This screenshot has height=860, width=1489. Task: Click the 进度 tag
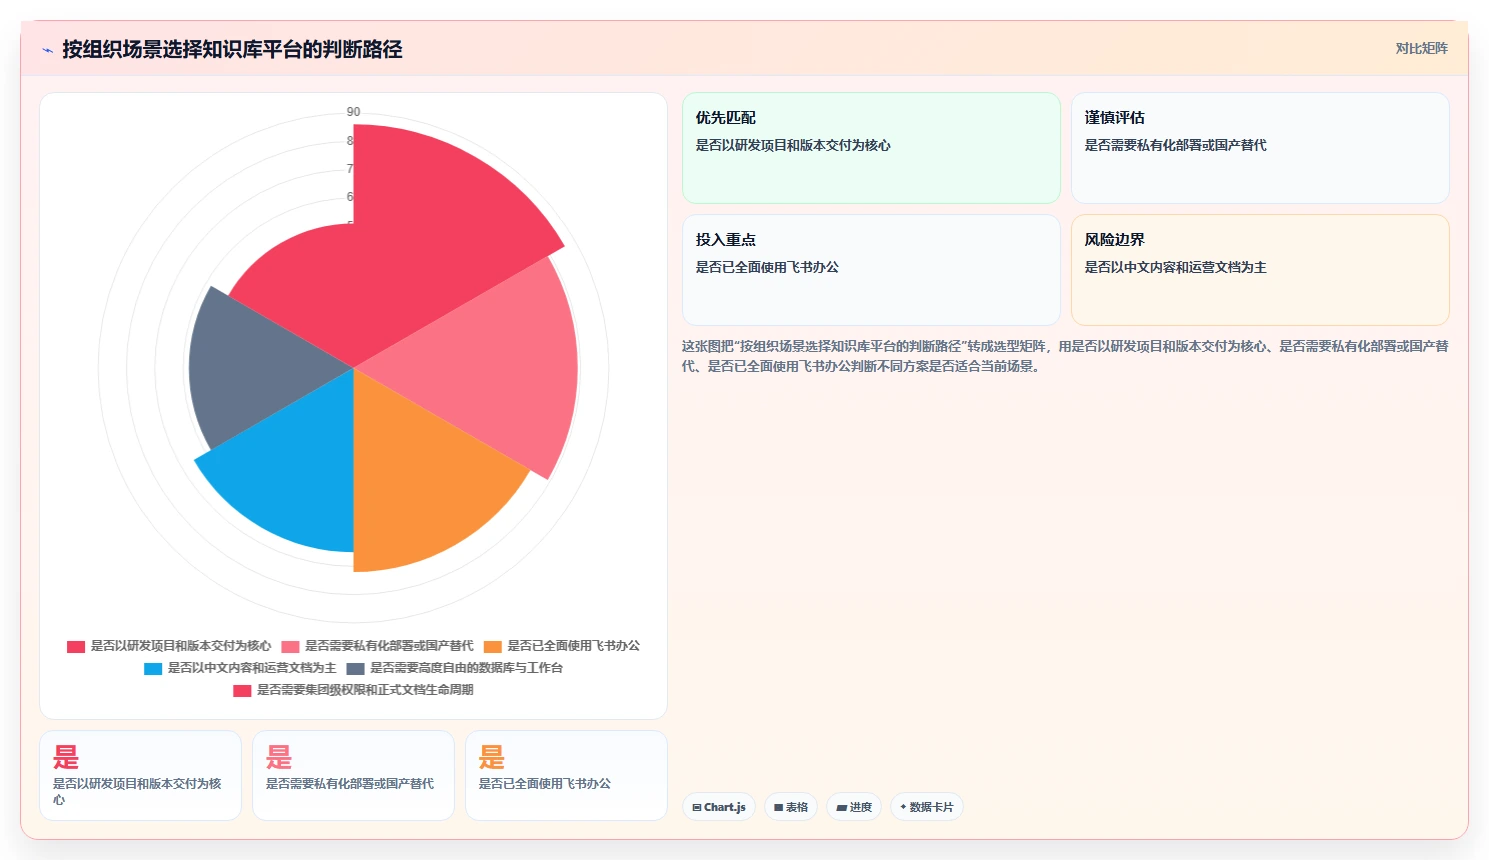854,807
